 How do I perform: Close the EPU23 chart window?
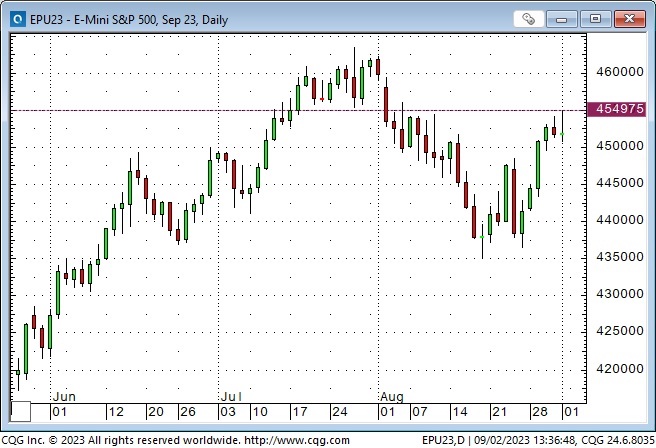[629, 19]
